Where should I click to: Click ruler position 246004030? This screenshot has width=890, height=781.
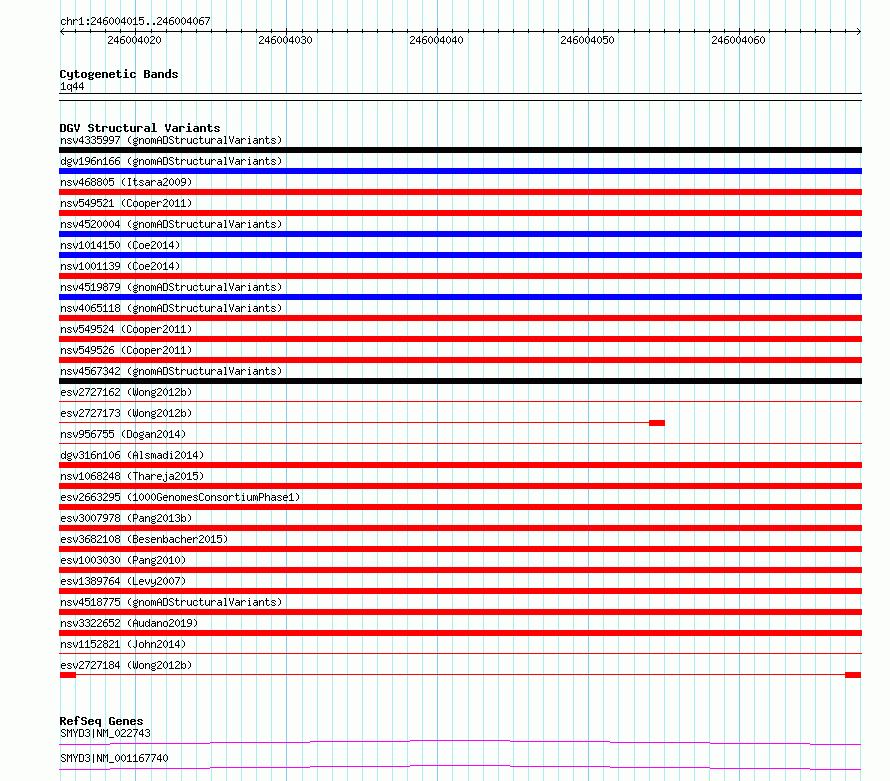click(x=286, y=40)
